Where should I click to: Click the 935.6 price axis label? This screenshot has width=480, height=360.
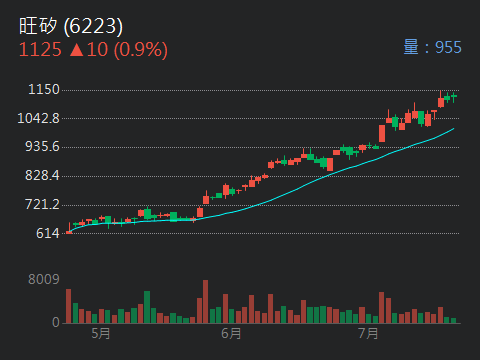[x=42, y=147]
